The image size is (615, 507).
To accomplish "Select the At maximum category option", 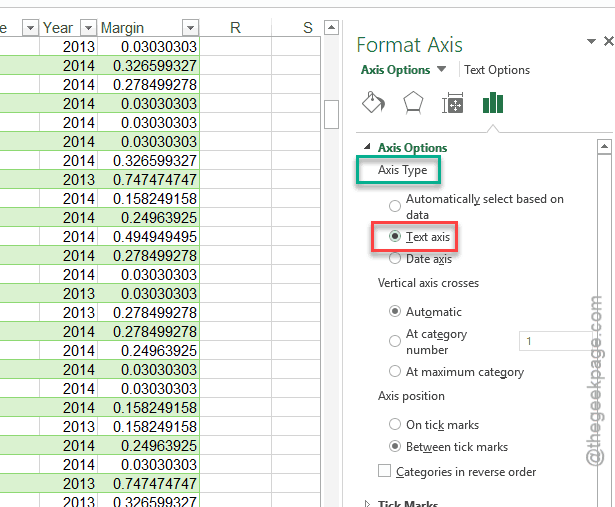I will click(395, 372).
